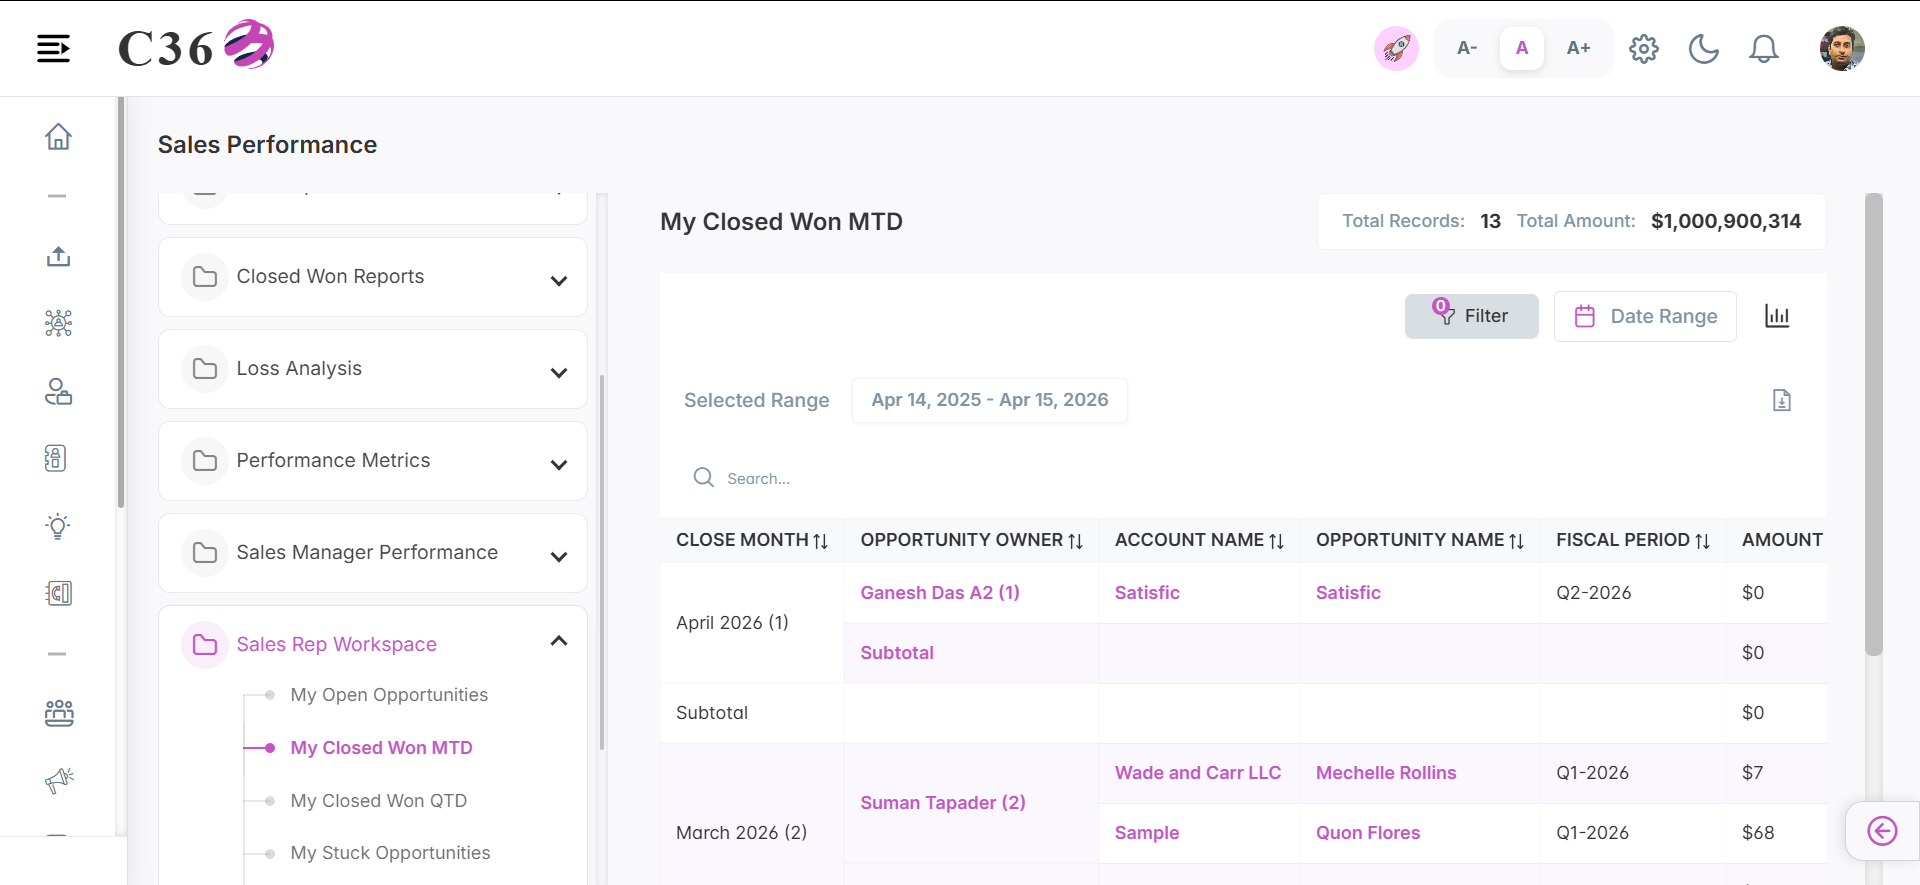Expand Loss Analysis folder
The image size is (1920, 885).
click(373, 369)
